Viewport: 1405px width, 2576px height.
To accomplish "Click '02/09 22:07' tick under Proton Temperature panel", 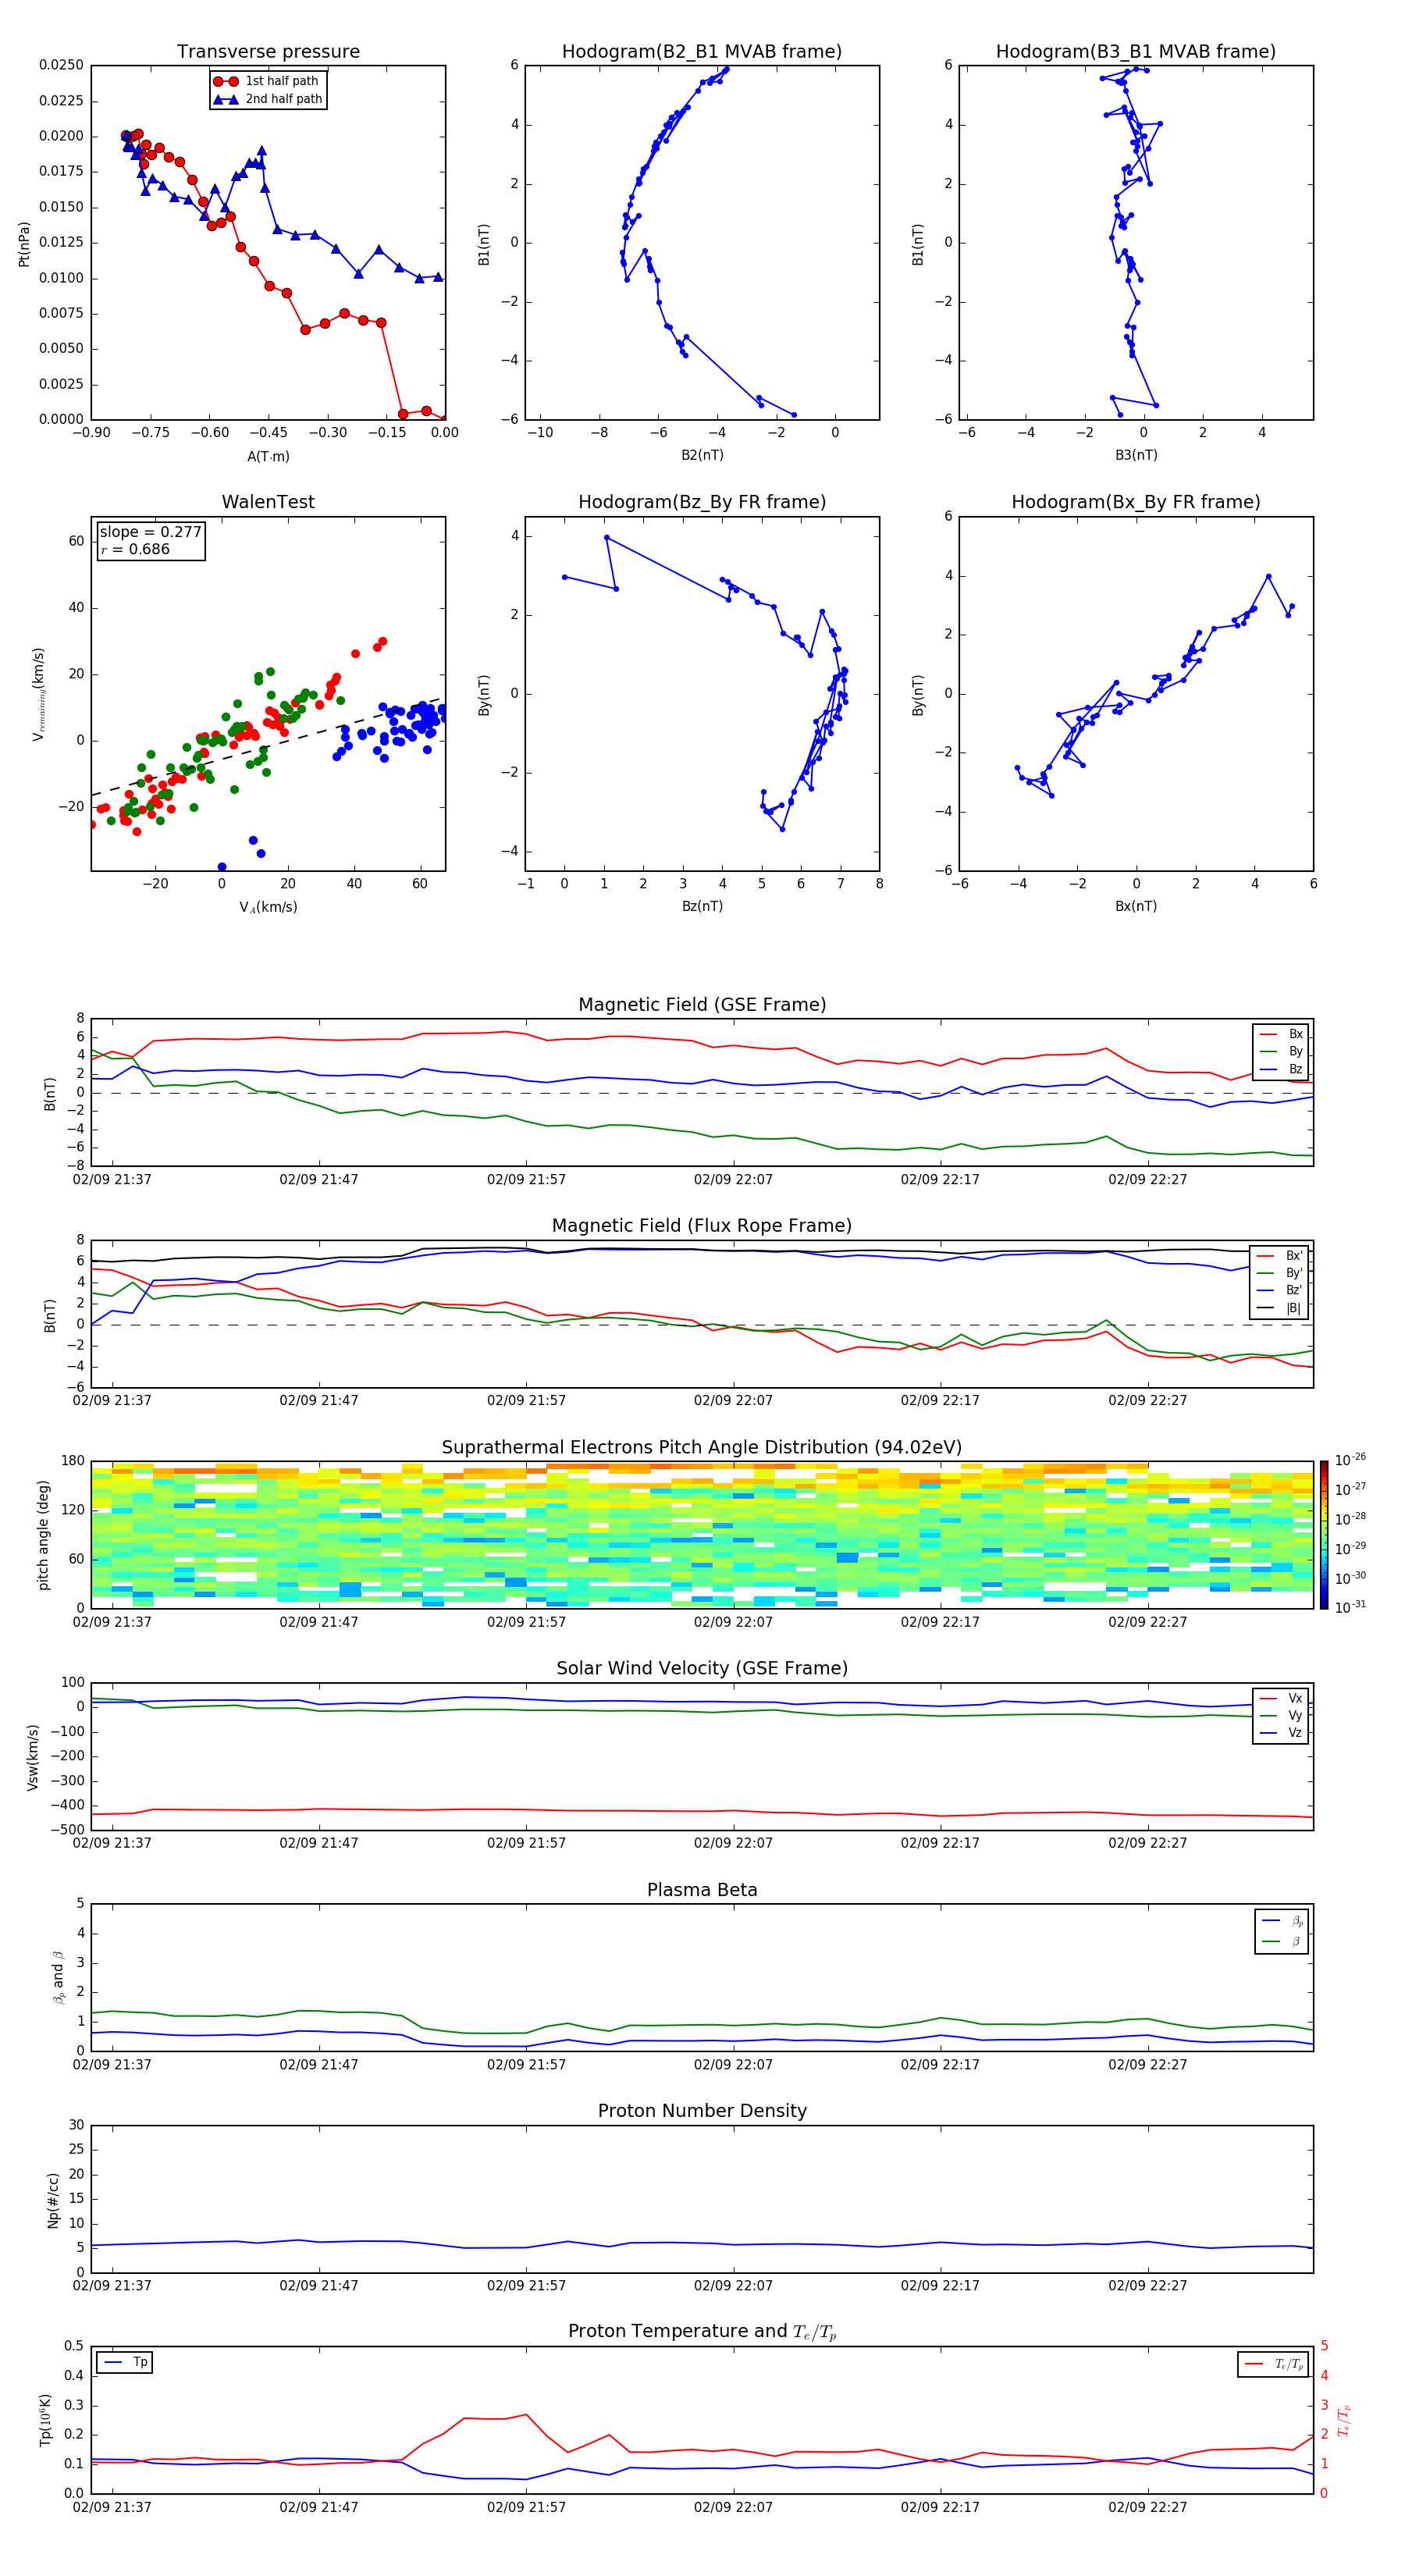I will [733, 2507].
